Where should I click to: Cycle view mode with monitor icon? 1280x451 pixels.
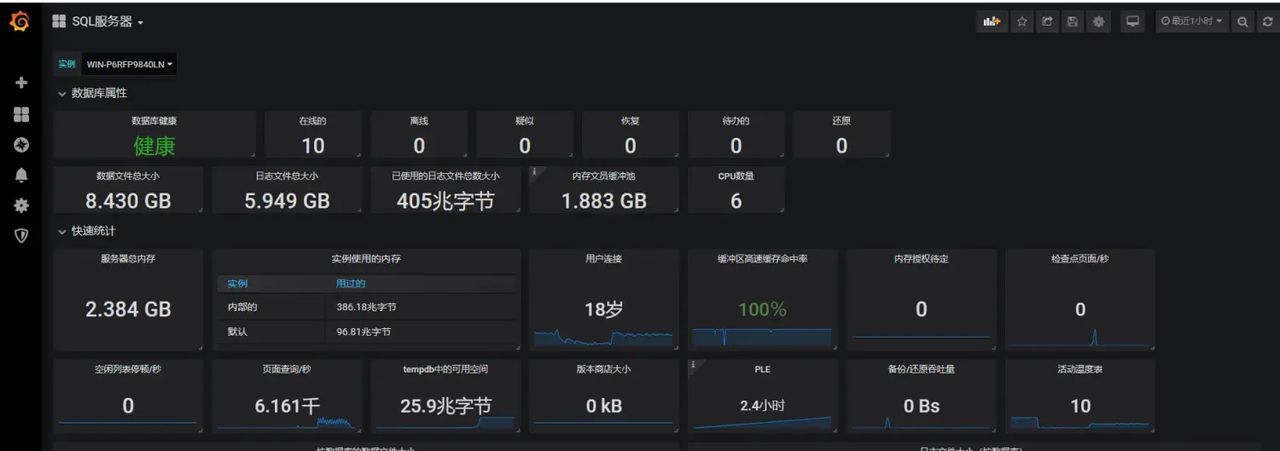coord(1133,21)
